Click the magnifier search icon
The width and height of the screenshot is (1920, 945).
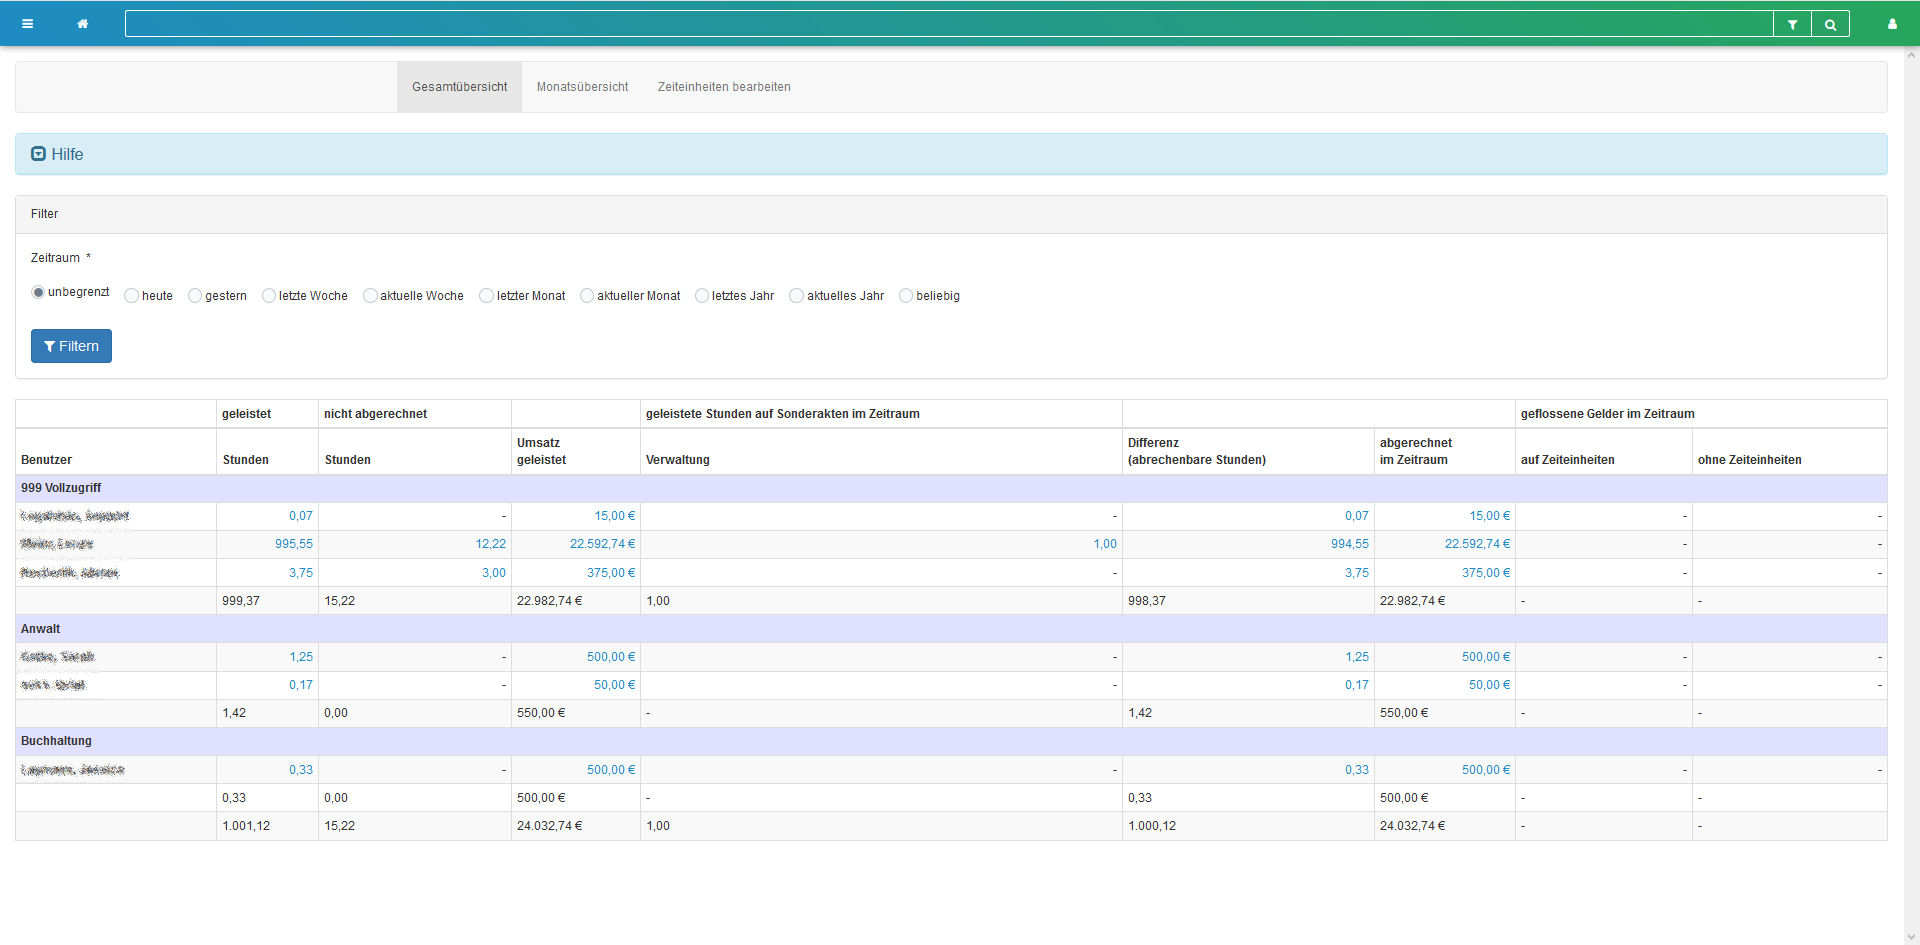pos(1830,24)
